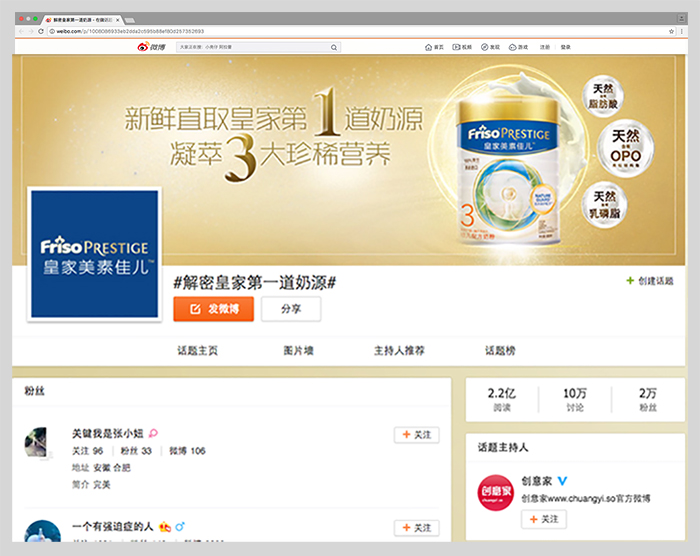Click the 分享 share button
The image size is (700, 556).
tap(291, 309)
